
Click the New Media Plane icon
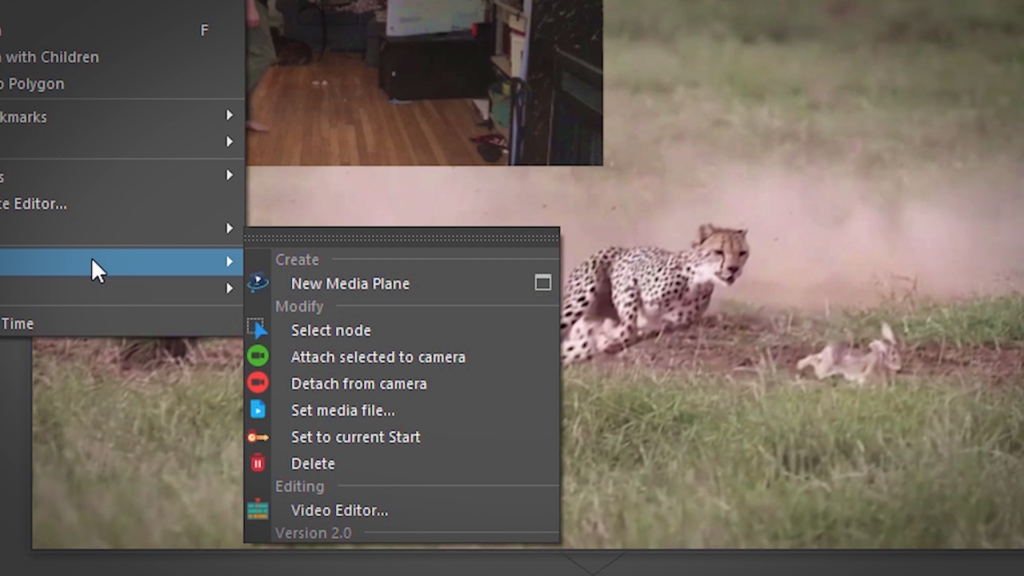pos(258,282)
